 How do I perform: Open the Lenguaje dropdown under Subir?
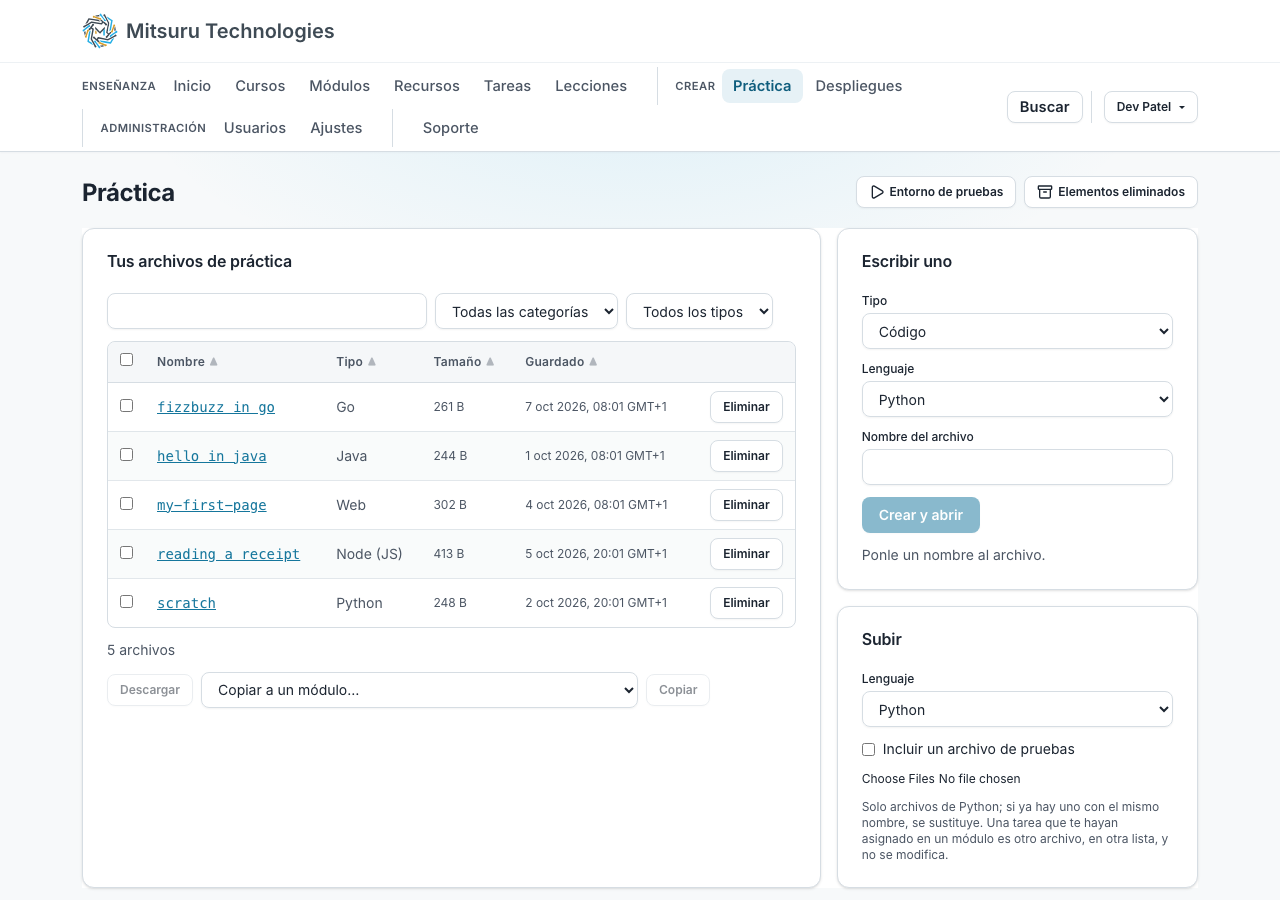1017,709
